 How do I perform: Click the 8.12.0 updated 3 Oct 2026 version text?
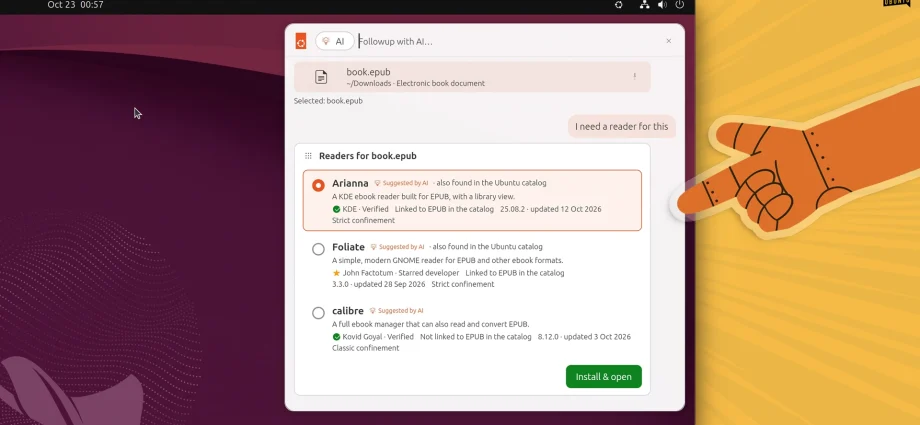click(x=584, y=337)
